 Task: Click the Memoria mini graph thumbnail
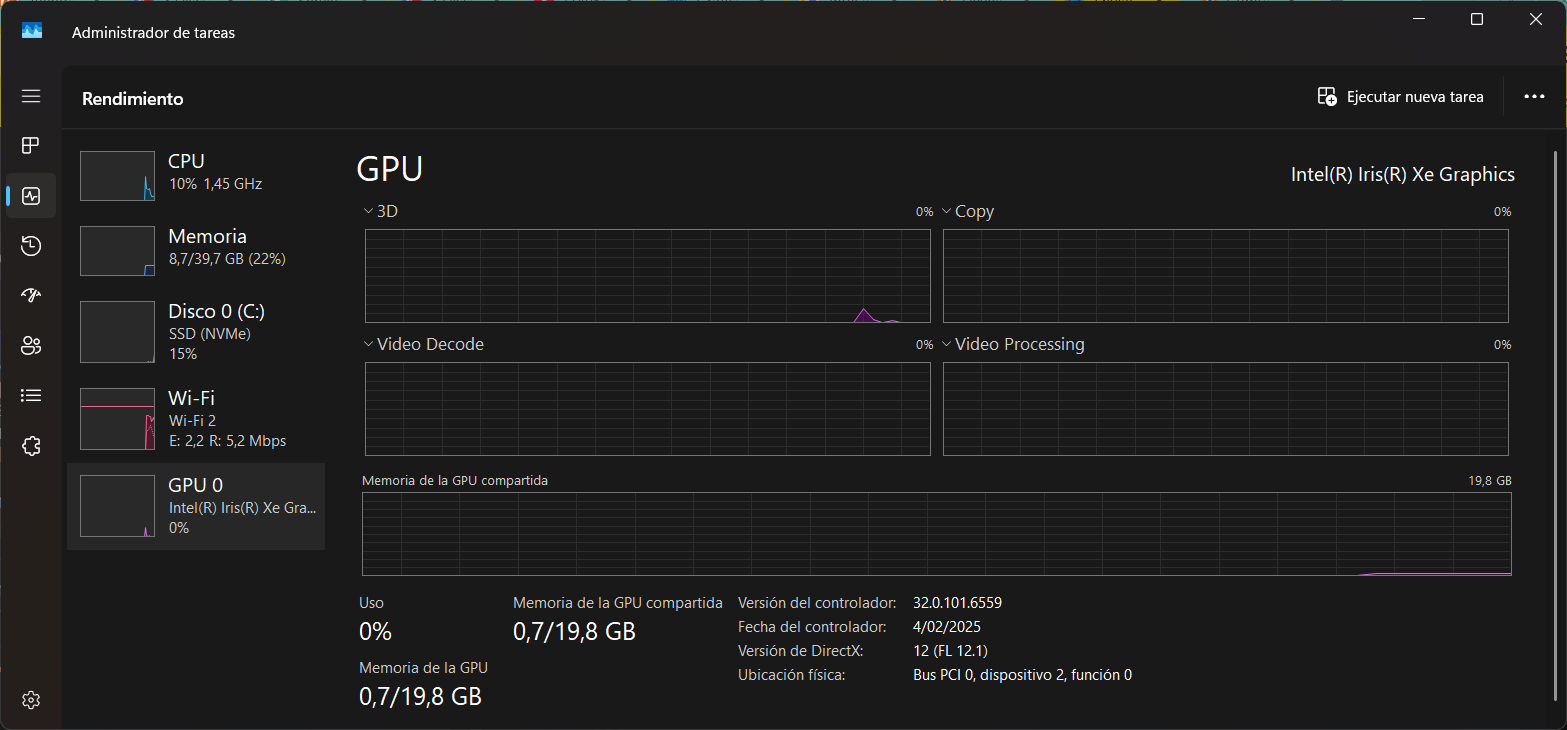tap(117, 251)
